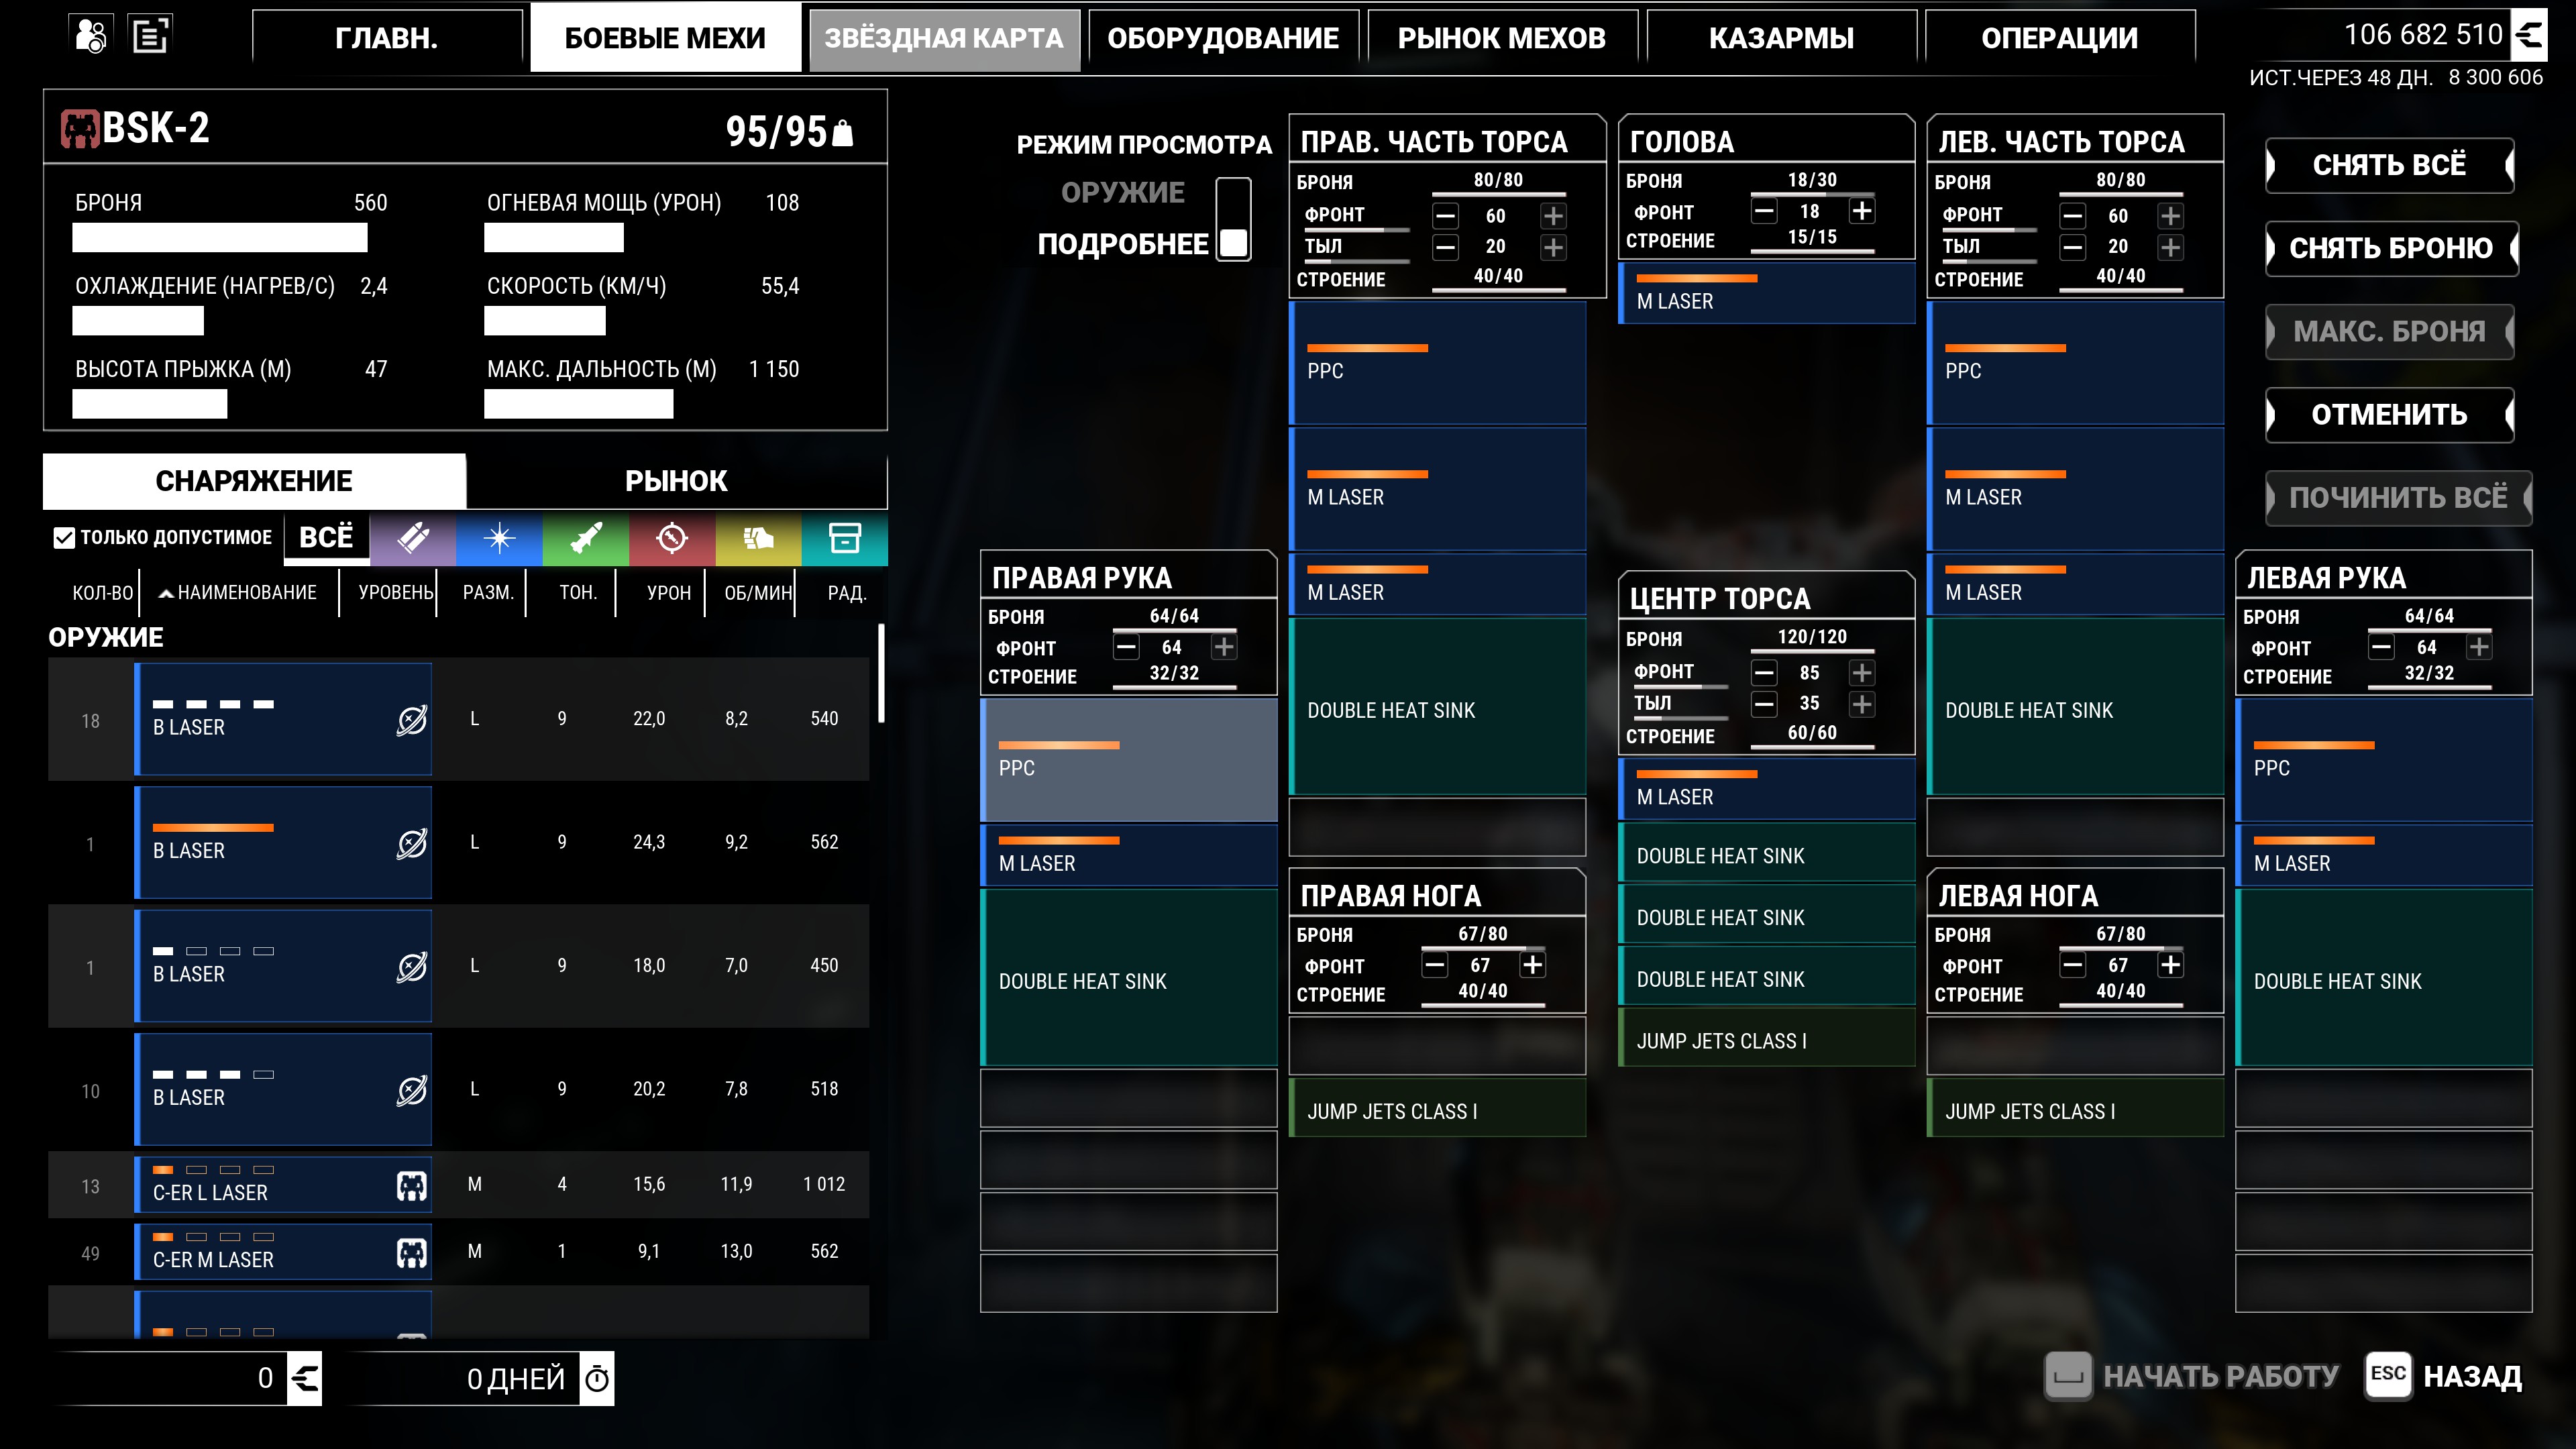Click НАЗАД button
This screenshot has width=2576, height=1449.
[2444, 1376]
